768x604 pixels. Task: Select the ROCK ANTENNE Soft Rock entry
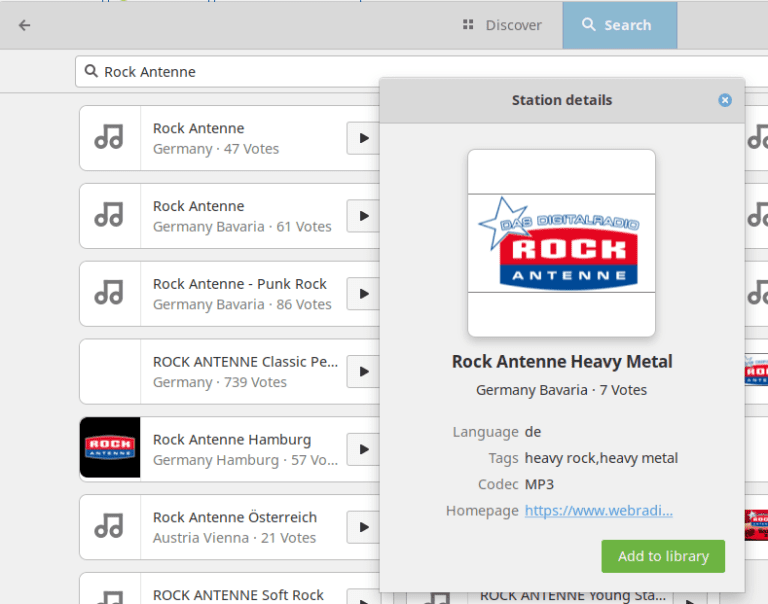pyautogui.click(x=238, y=594)
